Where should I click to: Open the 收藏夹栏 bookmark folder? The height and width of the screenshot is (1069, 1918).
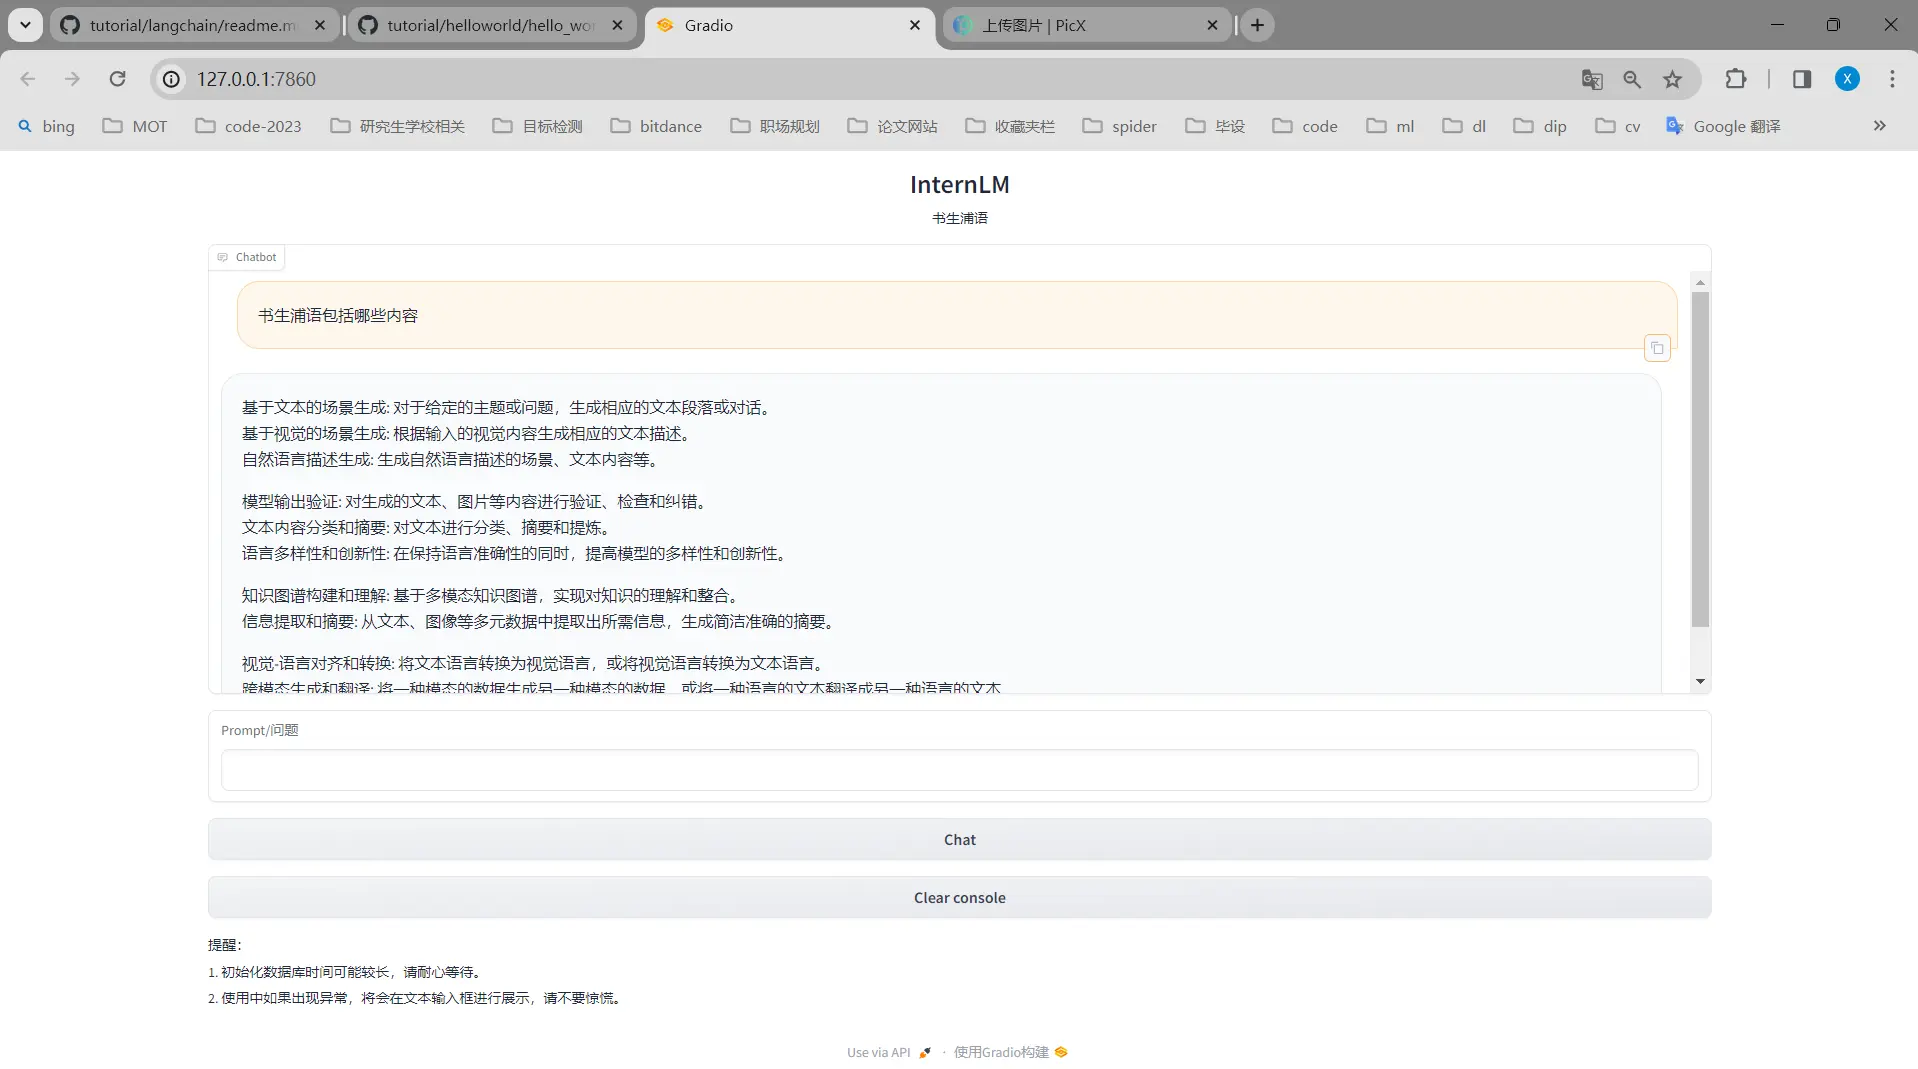click(x=1010, y=126)
